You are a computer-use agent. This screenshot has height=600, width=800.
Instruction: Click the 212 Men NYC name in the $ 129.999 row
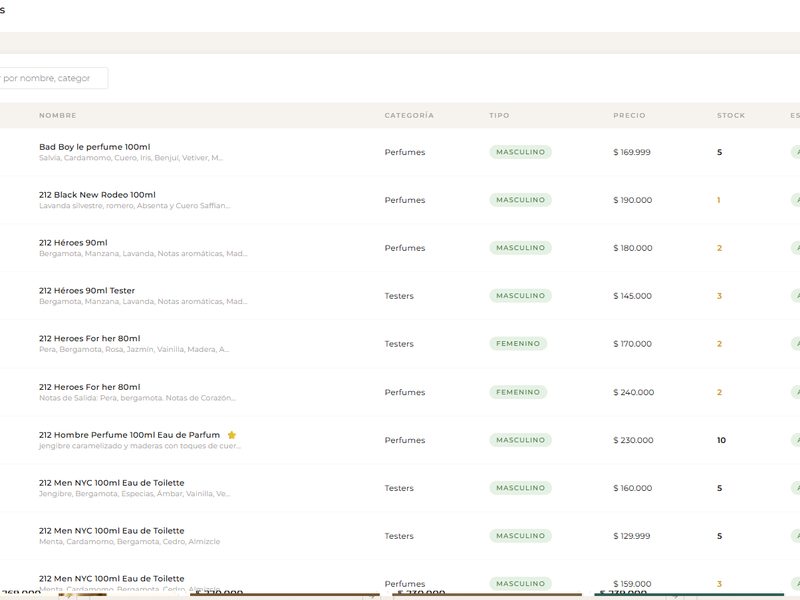coord(111,531)
